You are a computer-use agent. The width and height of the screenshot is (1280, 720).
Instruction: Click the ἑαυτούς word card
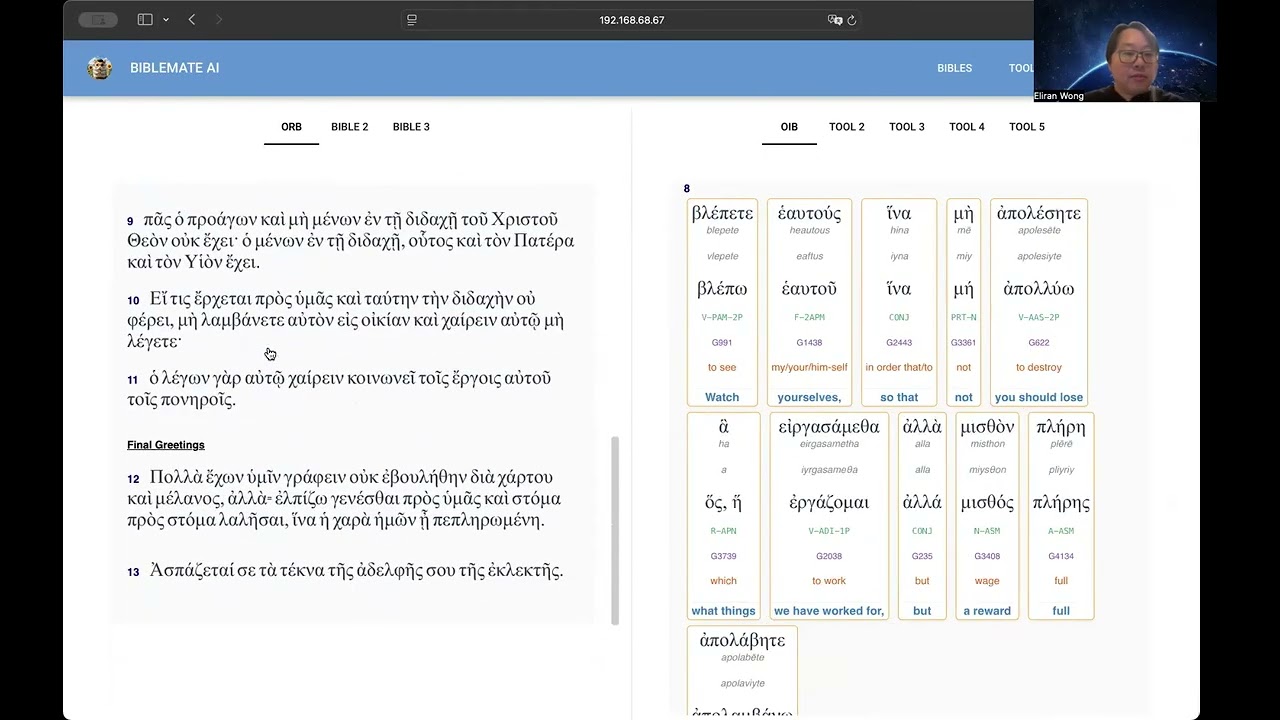tap(809, 303)
